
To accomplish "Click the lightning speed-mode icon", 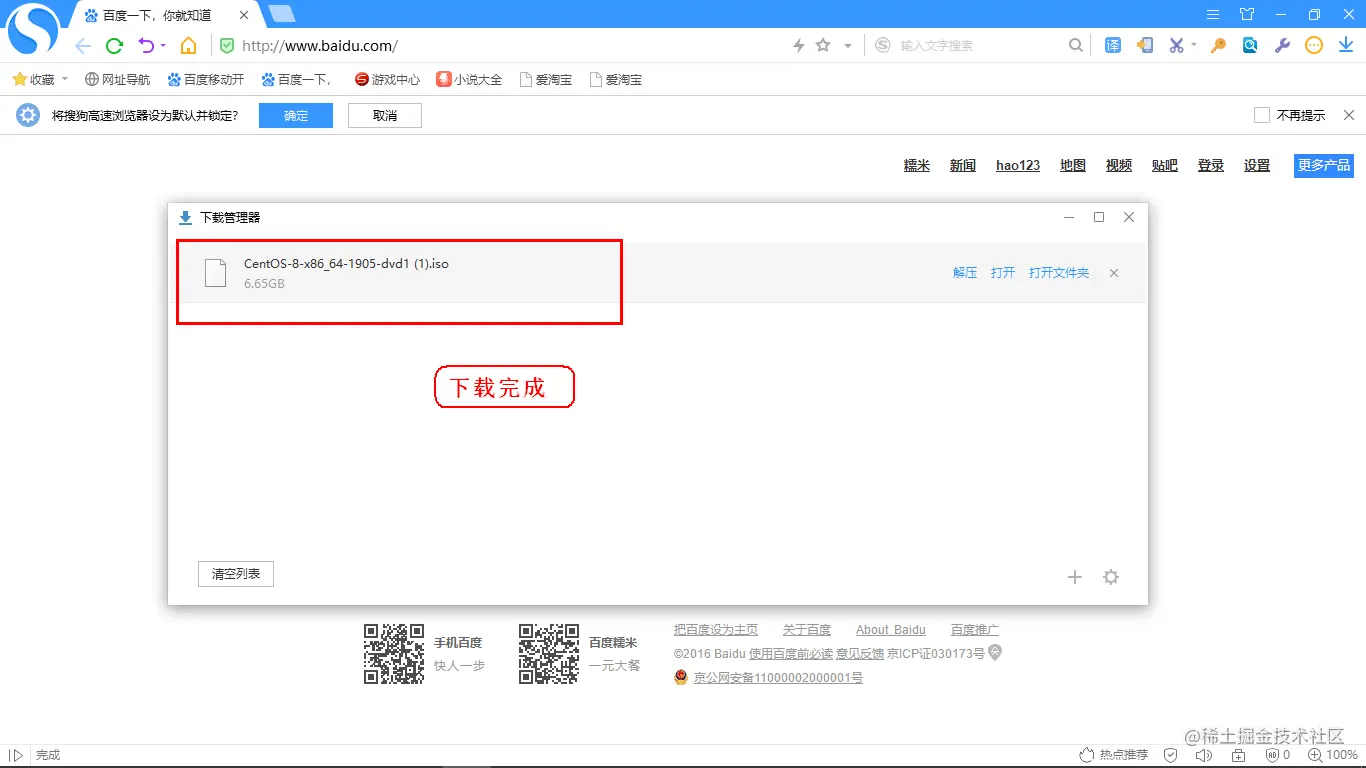I will point(798,45).
